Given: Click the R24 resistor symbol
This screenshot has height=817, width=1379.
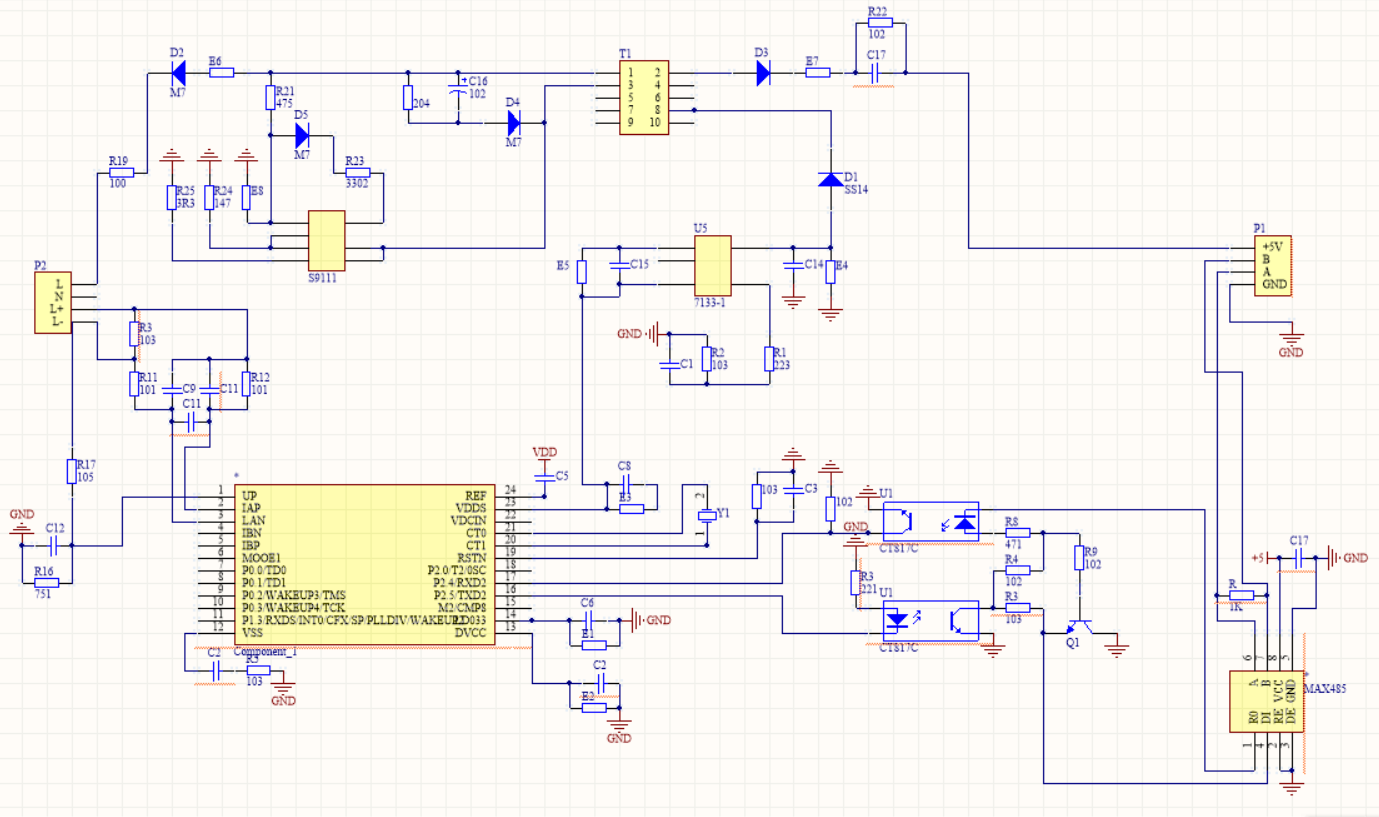Looking at the screenshot, I should pos(209,197).
